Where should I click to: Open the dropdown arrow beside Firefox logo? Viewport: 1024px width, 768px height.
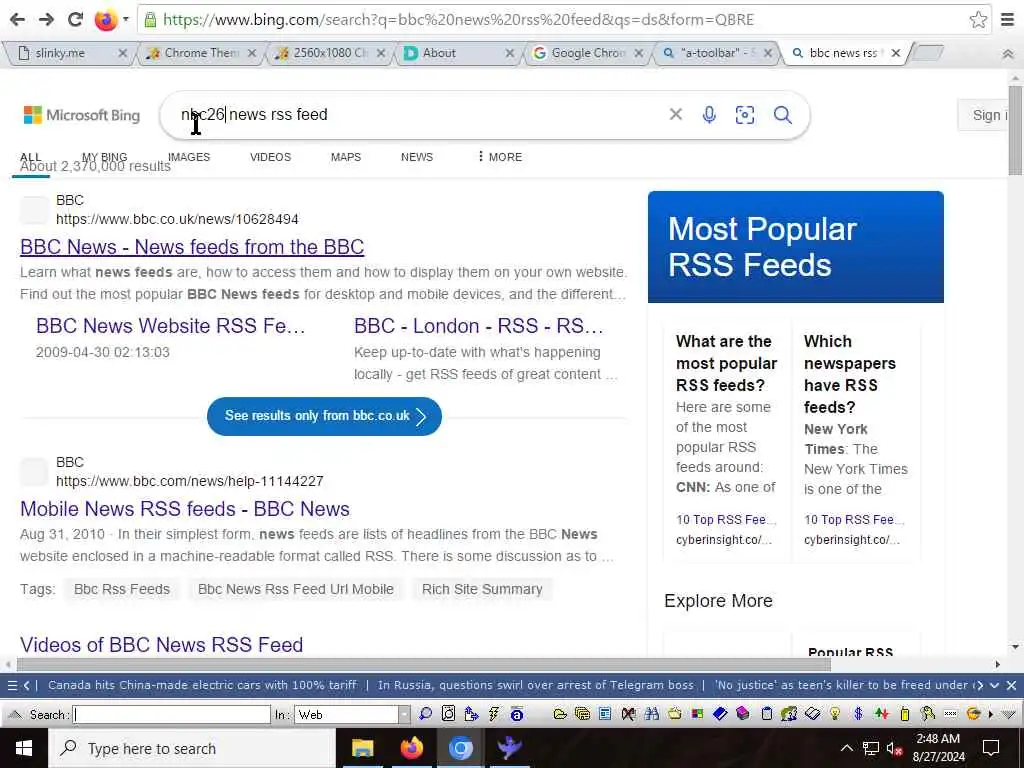click(x=125, y=19)
